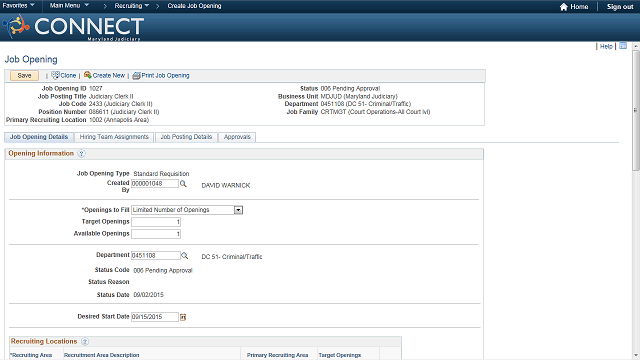This screenshot has height=360, width=640.
Task: Open the Main Menu dropdown
Action: coord(69,5)
